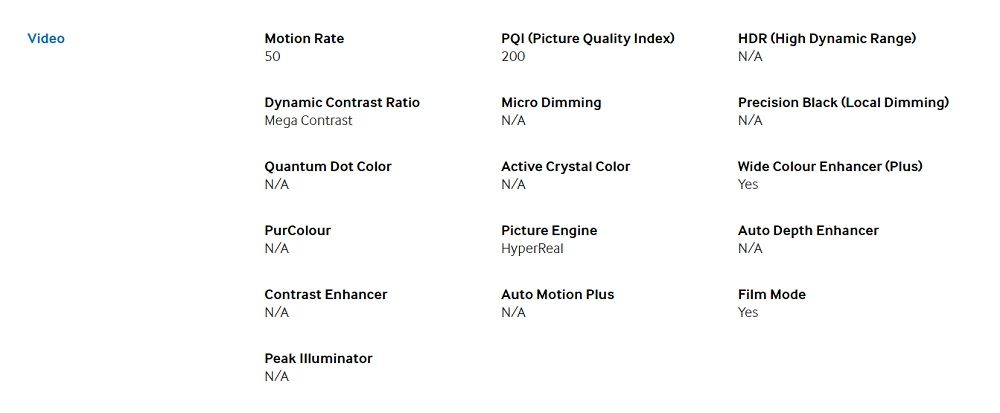Click the Film Mode spec label
Viewport: 1000px width, 413px height.
[x=771, y=295]
